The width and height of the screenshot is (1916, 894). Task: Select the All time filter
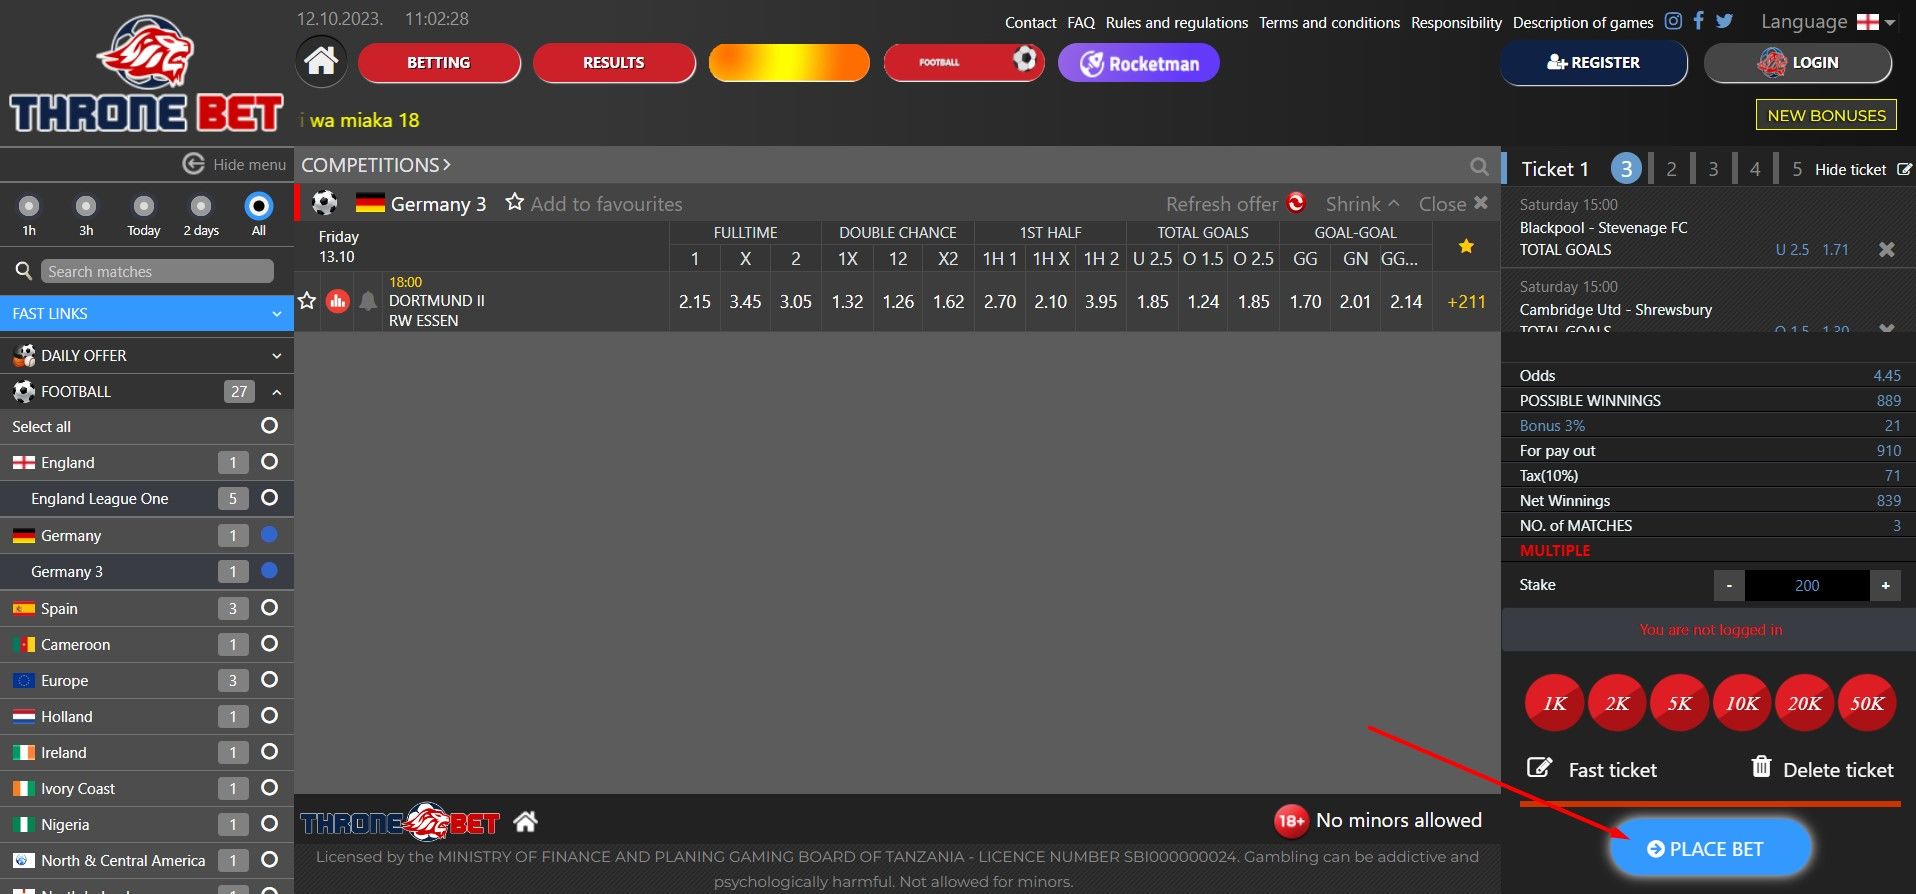click(259, 206)
